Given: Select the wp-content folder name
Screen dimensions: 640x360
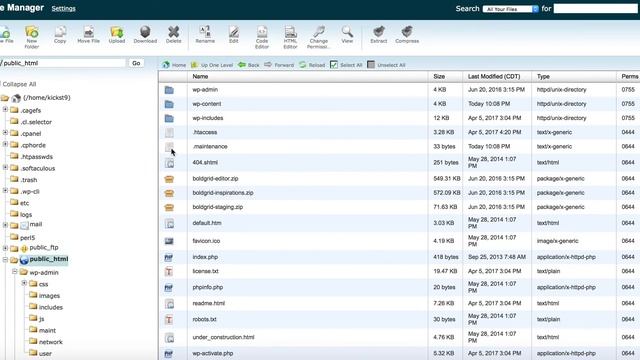Looking at the screenshot, I should click(x=207, y=104).
